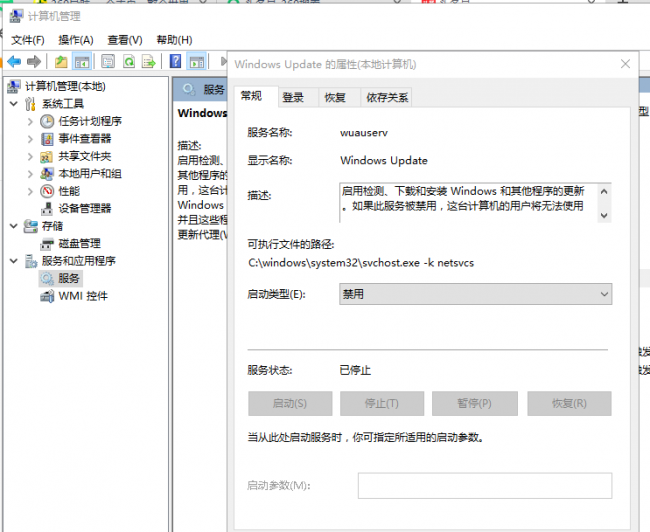Click the 服务 header in middle pane
This screenshot has height=532, width=650.
click(x=214, y=89)
